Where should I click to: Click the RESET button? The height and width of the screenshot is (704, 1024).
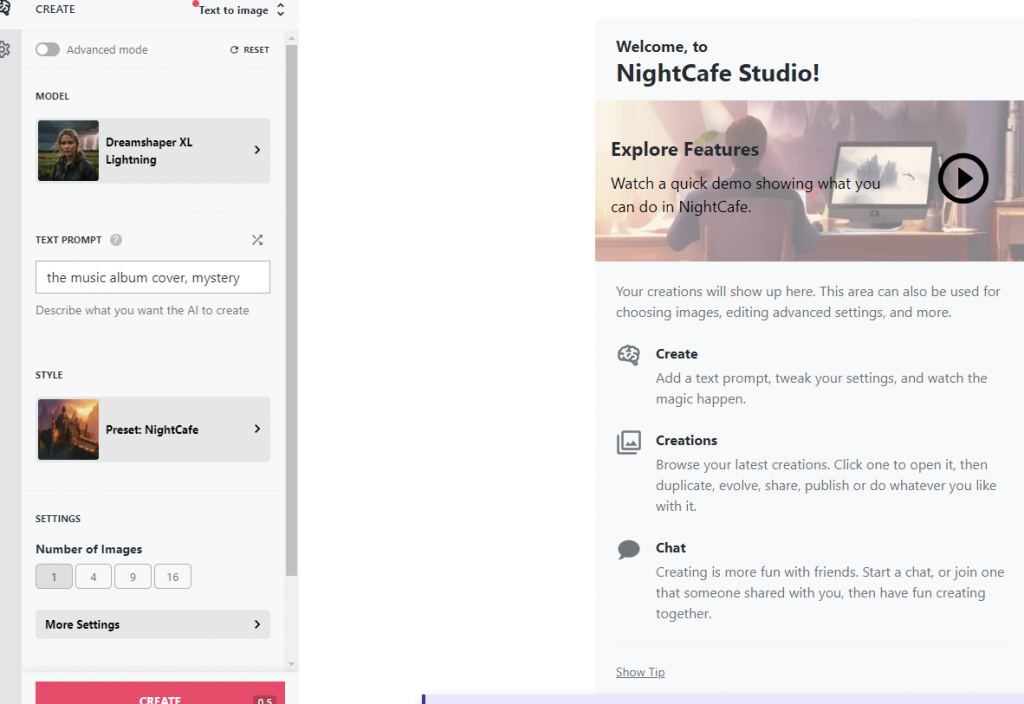250,50
